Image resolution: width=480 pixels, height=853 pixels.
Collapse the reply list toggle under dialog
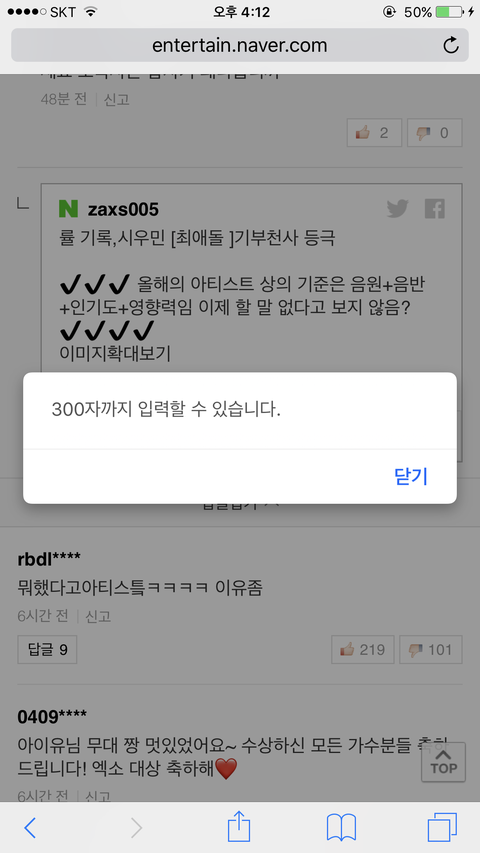pos(240,505)
